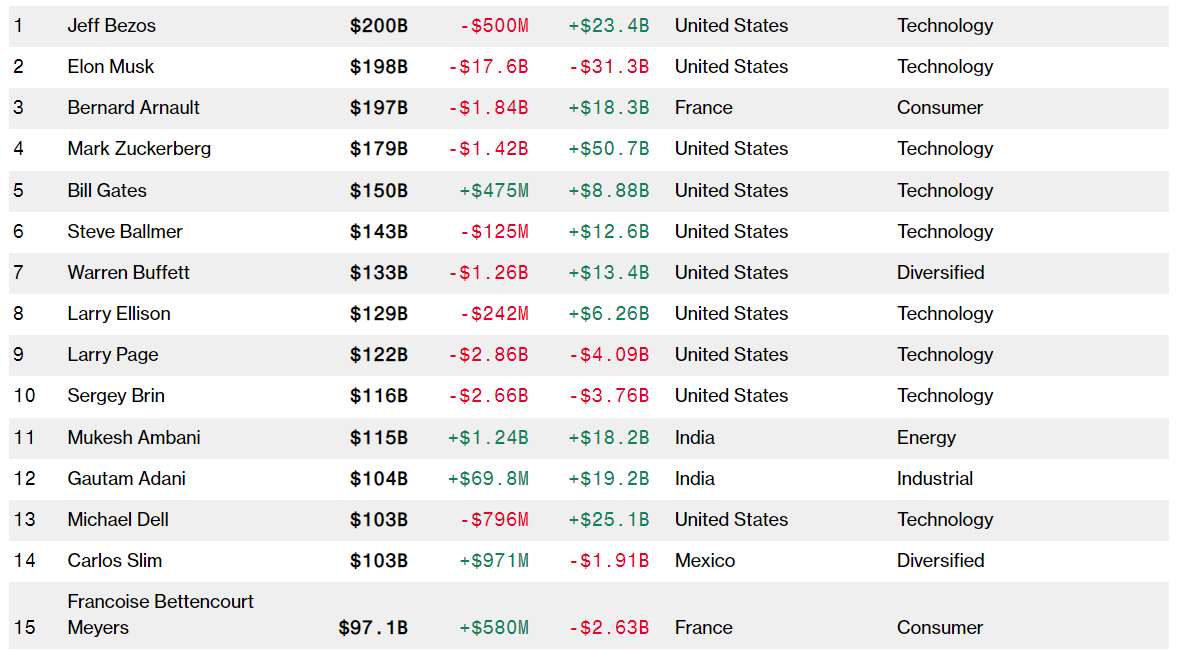Open Carlos Slim's entry
The height and width of the screenshot is (650, 1177).
click(115, 560)
